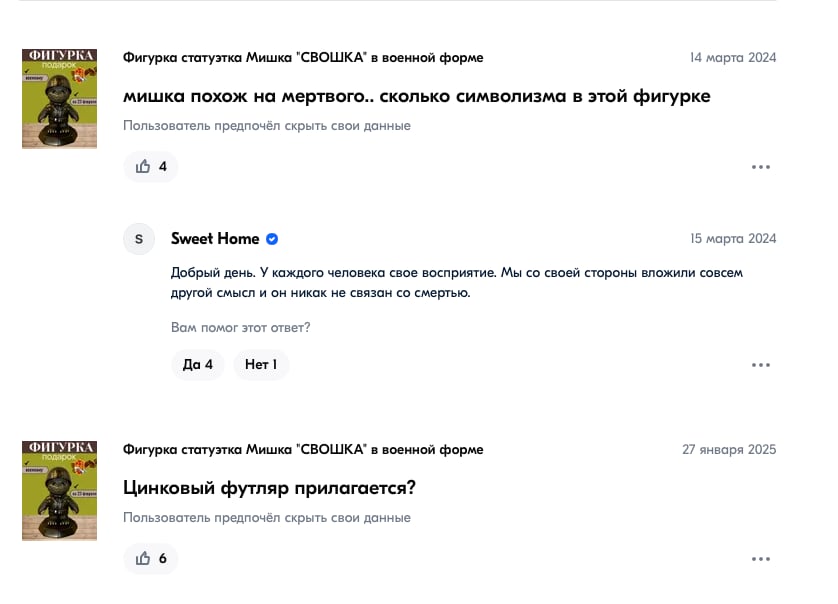Viewport: 838px width, 604px height.
Task: Open the Sweet Home seller name
Action: pyautogui.click(x=215, y=239)
